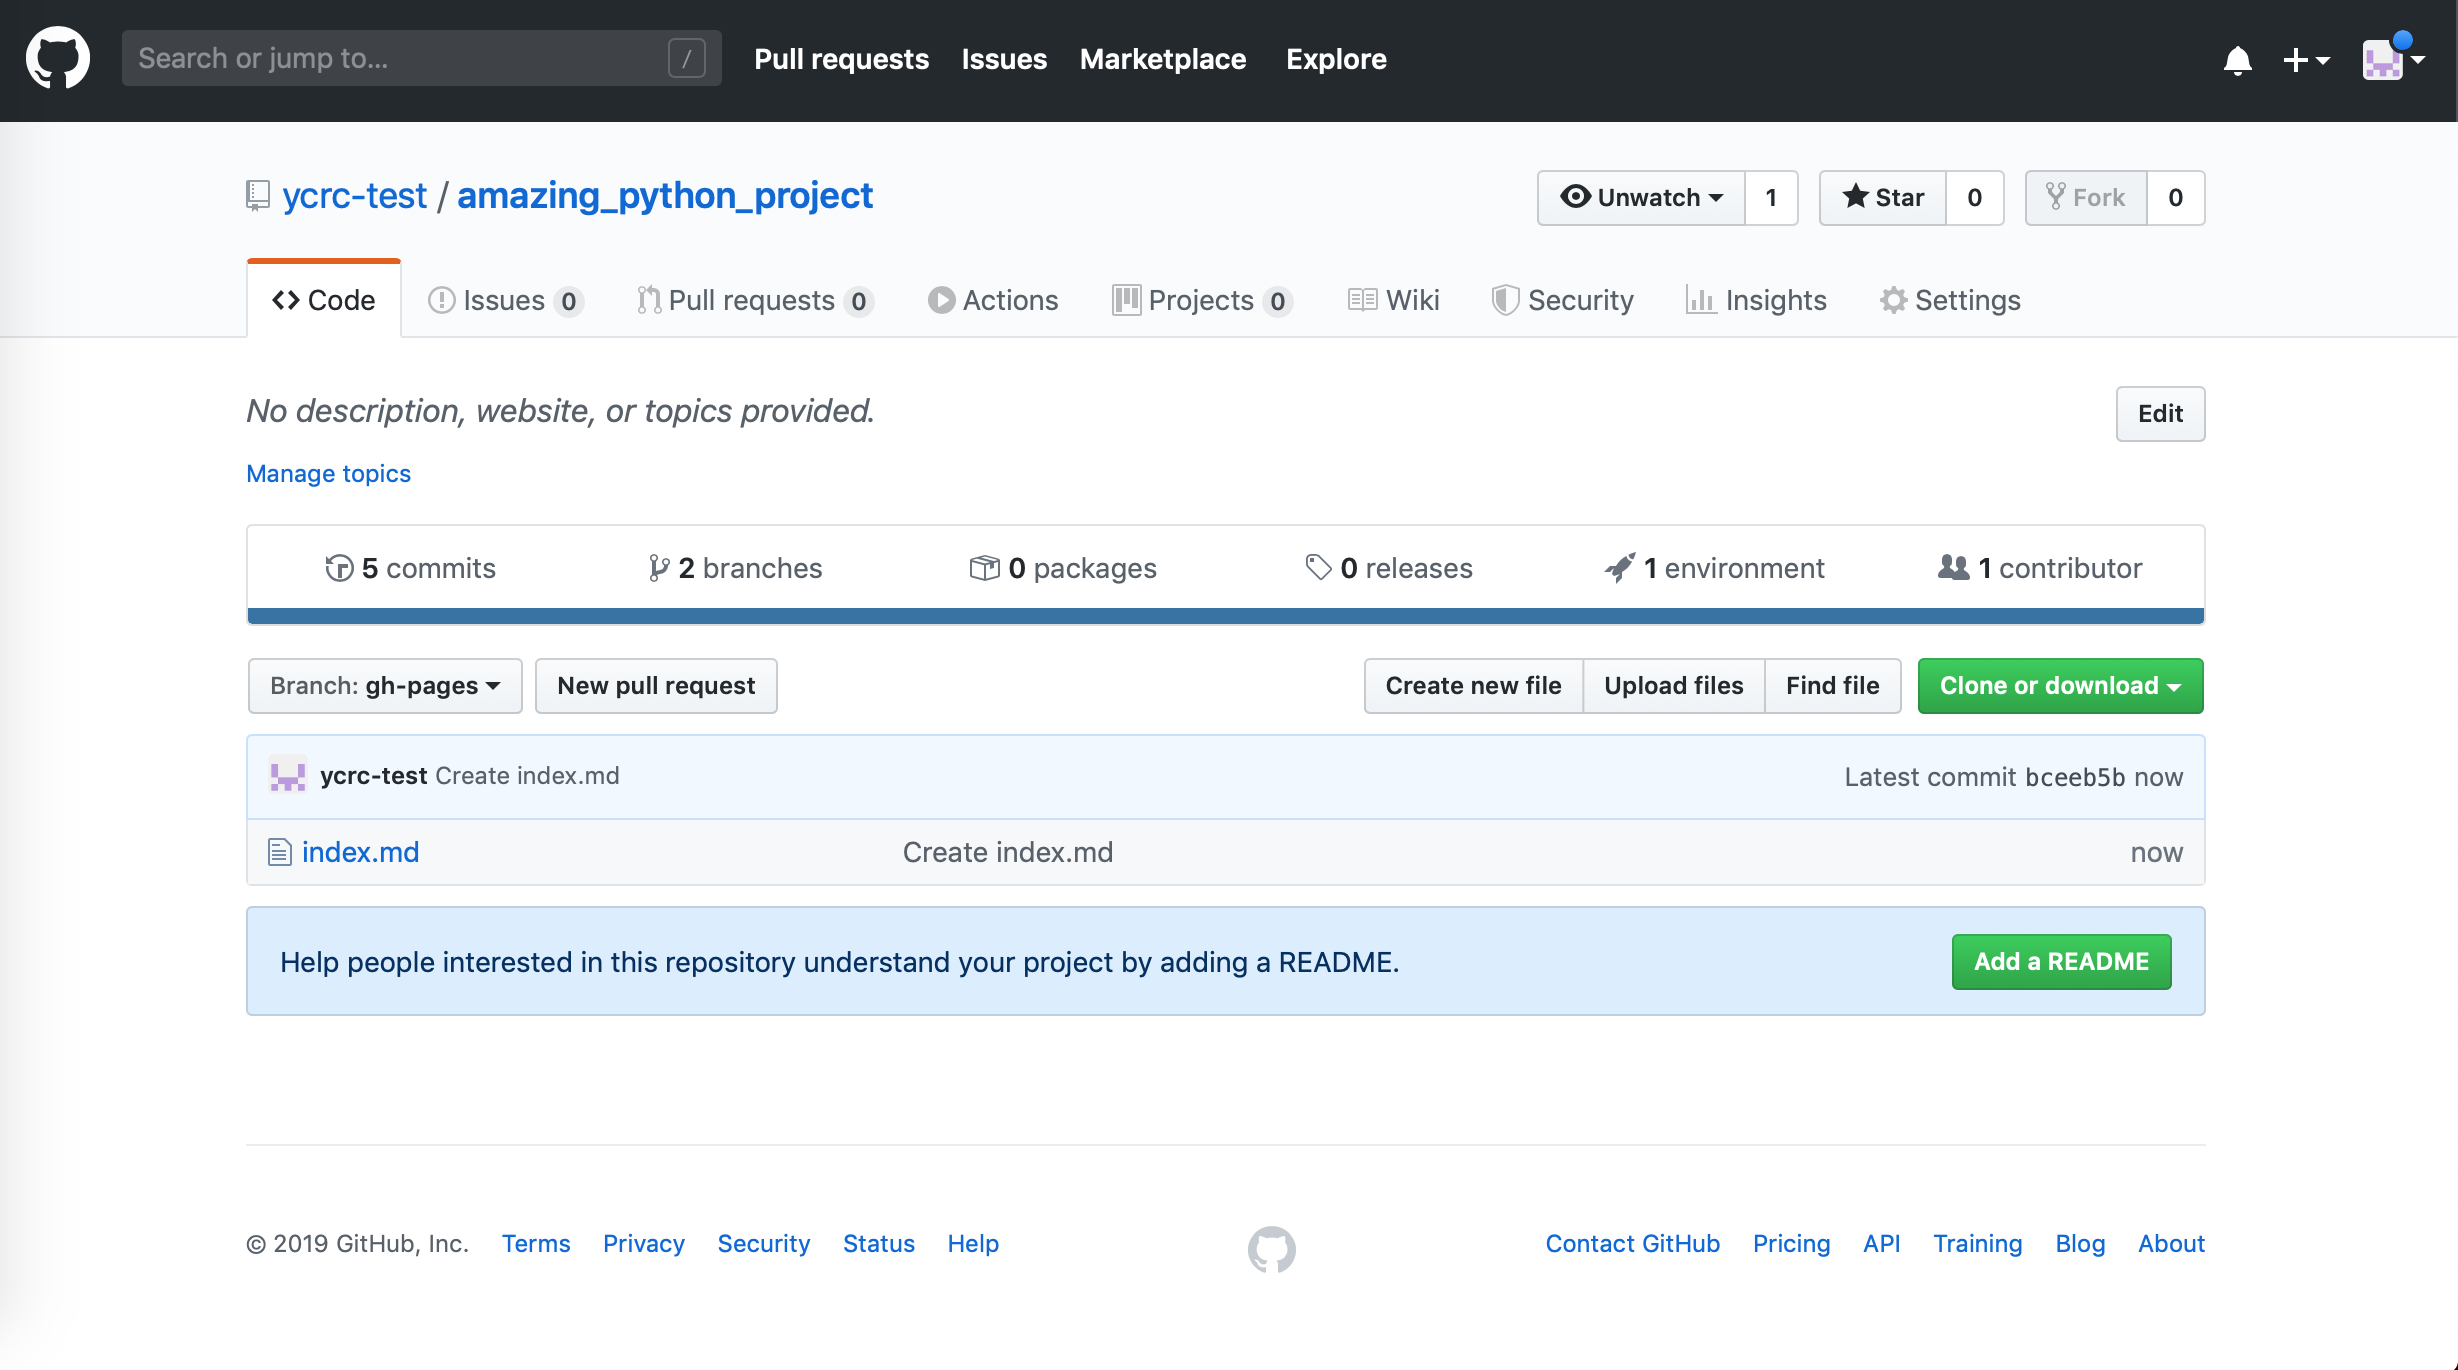Open Issues in top navigation
The height and width of the screenshot is (1370, 2458).
pyautogui.click(x=1004, y=59)
